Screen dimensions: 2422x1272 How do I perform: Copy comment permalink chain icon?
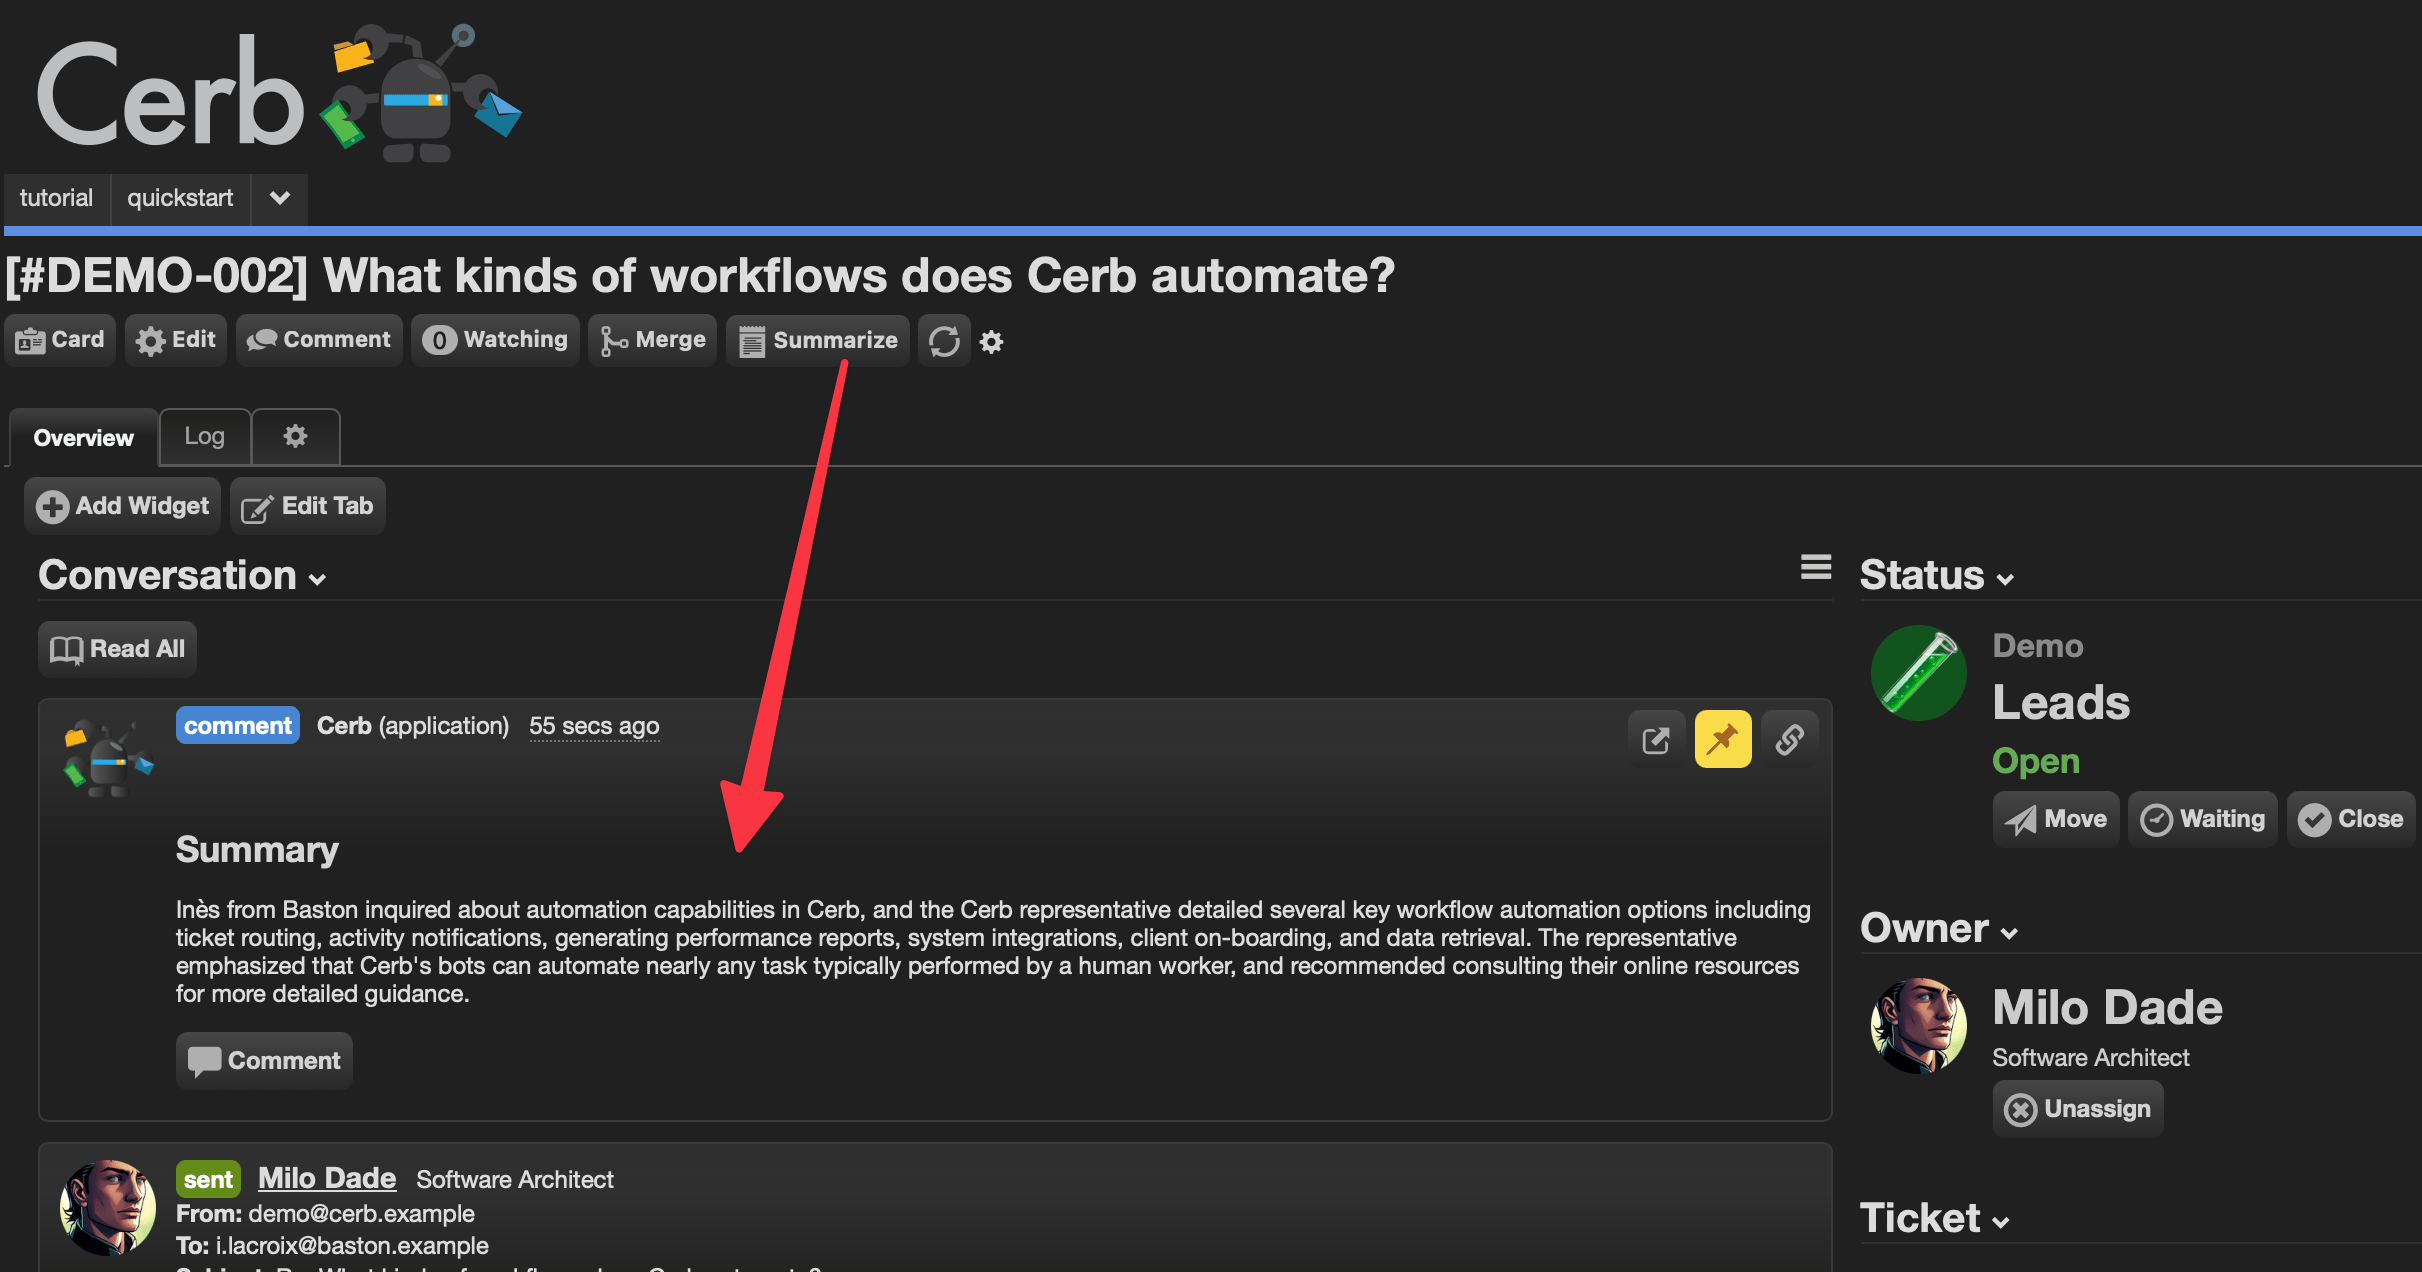coord(1789,740)
